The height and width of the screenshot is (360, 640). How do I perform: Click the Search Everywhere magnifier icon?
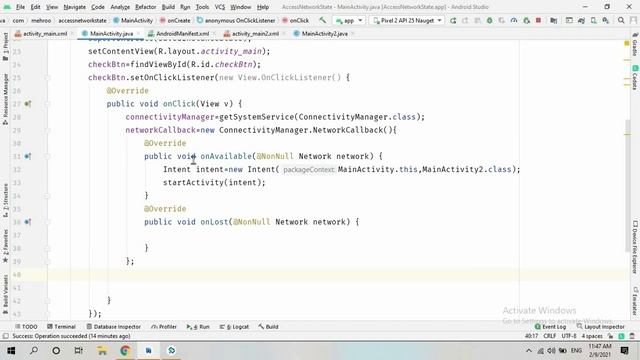[x=621, y=20]
